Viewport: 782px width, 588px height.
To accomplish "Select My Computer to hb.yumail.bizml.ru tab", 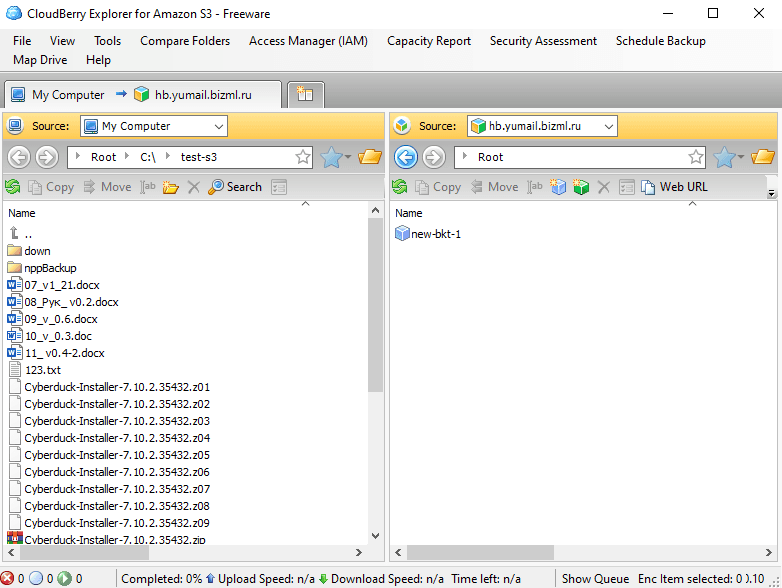I will pyautogui.click(x=143, y=95).
